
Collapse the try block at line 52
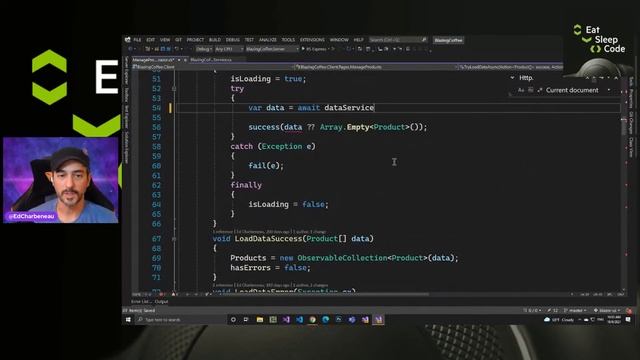(x=174, y=89)
